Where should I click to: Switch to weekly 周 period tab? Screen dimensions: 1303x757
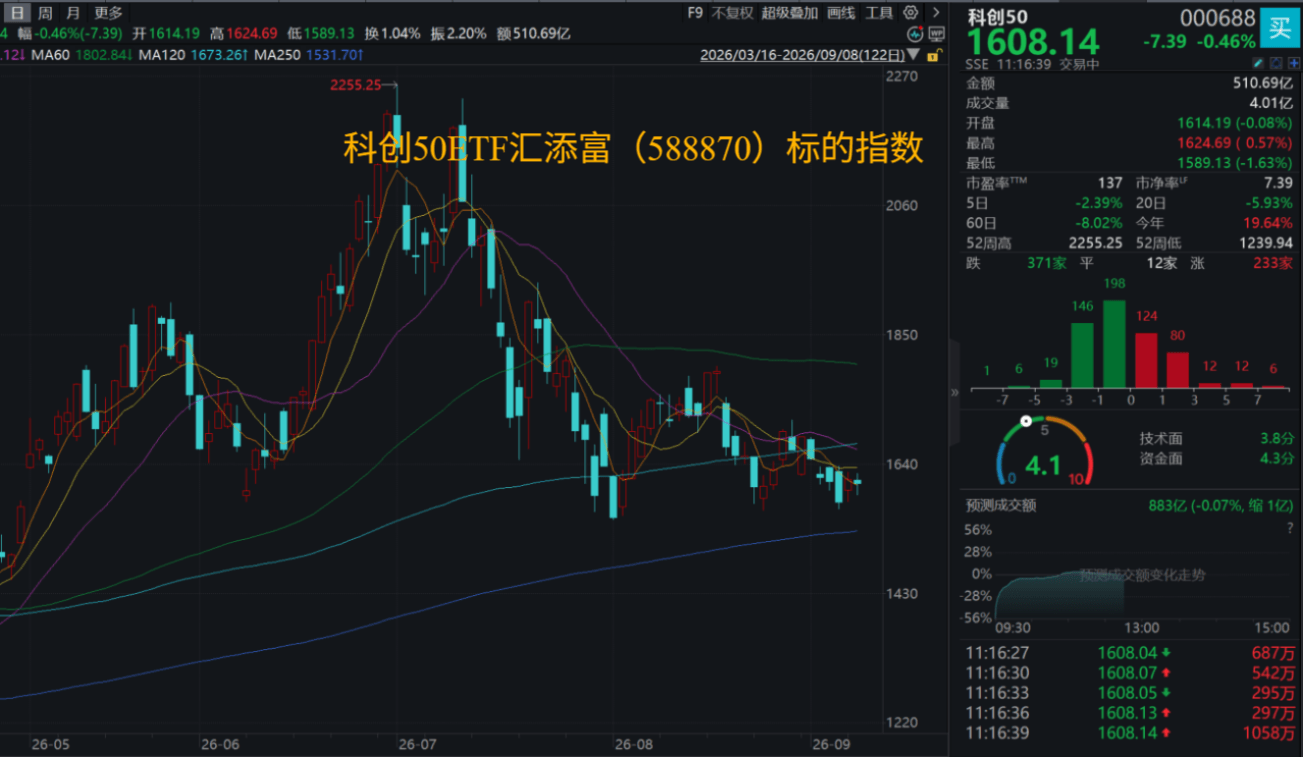coord(45,13)
